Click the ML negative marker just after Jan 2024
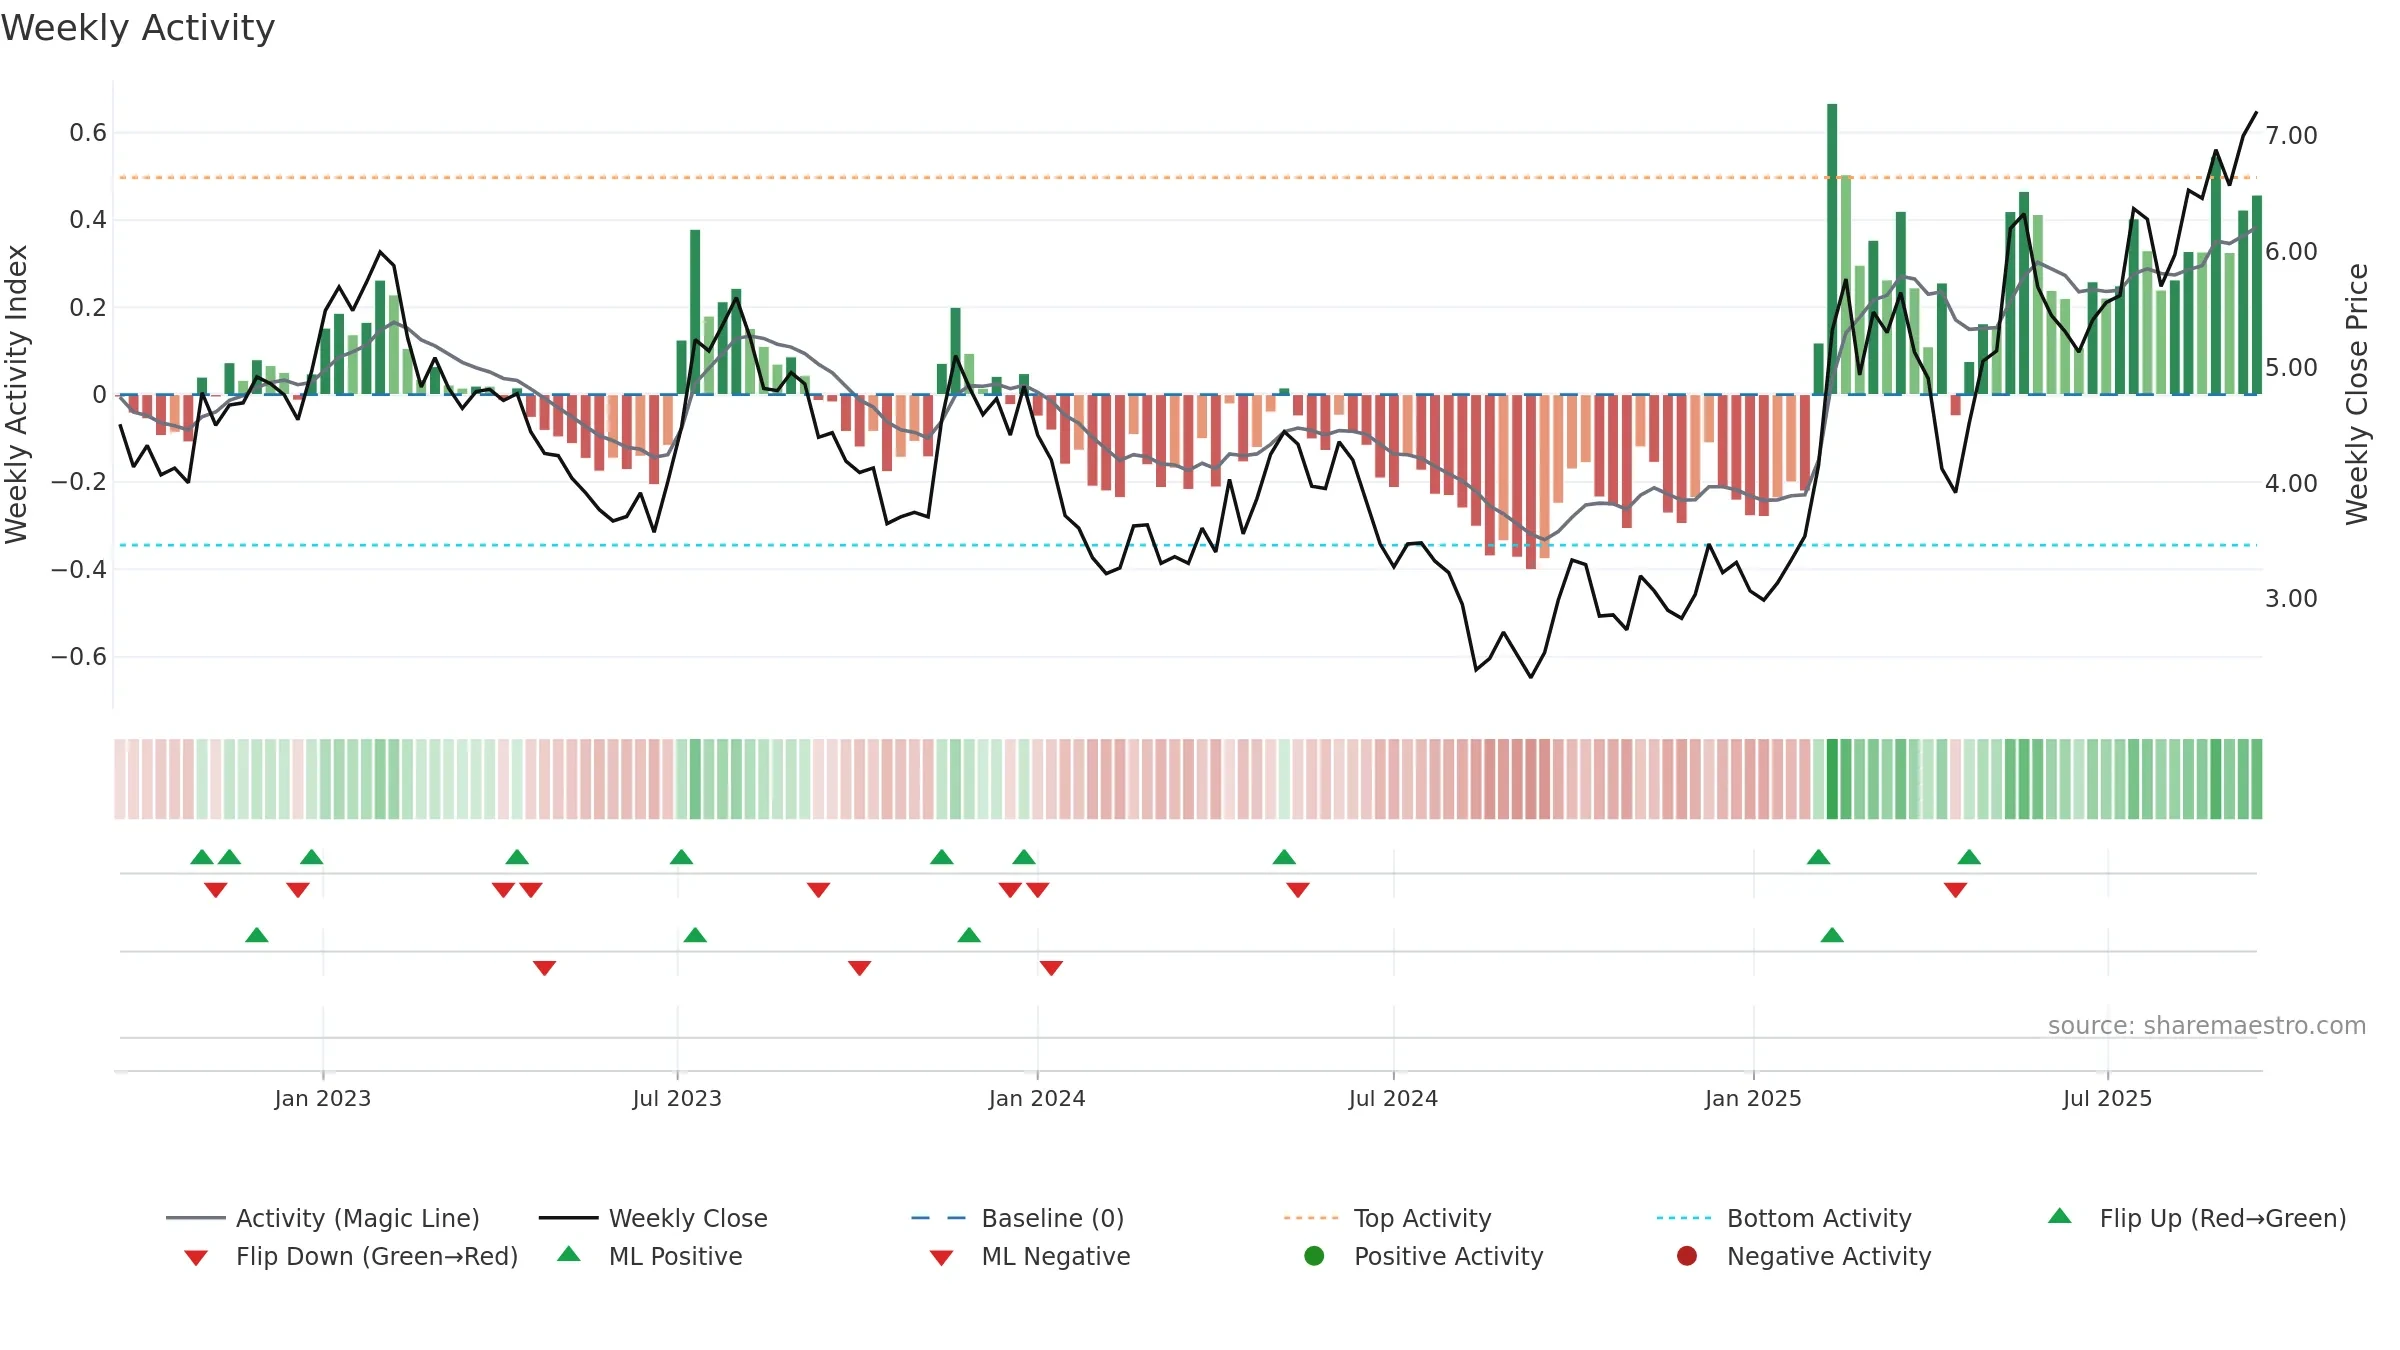The height and width of the screenshot is (1350, 2400). tap(1051, 968)
